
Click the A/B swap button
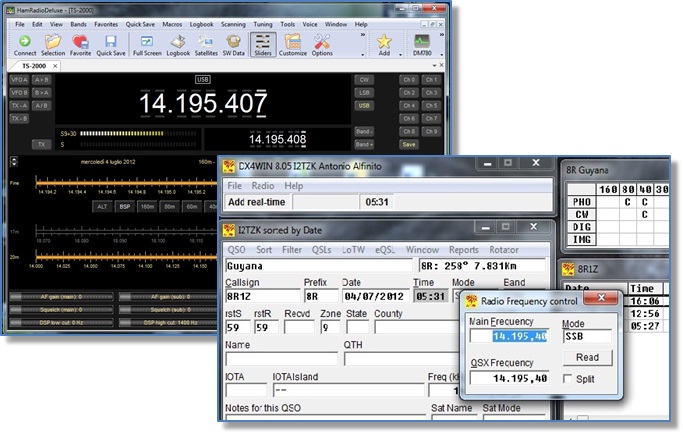pos(41,105)
